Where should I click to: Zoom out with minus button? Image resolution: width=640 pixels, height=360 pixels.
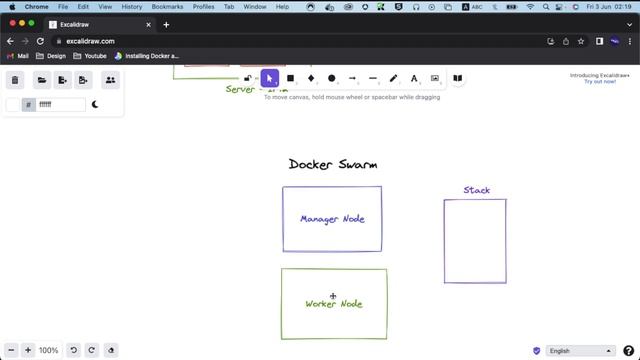(11, 350)
